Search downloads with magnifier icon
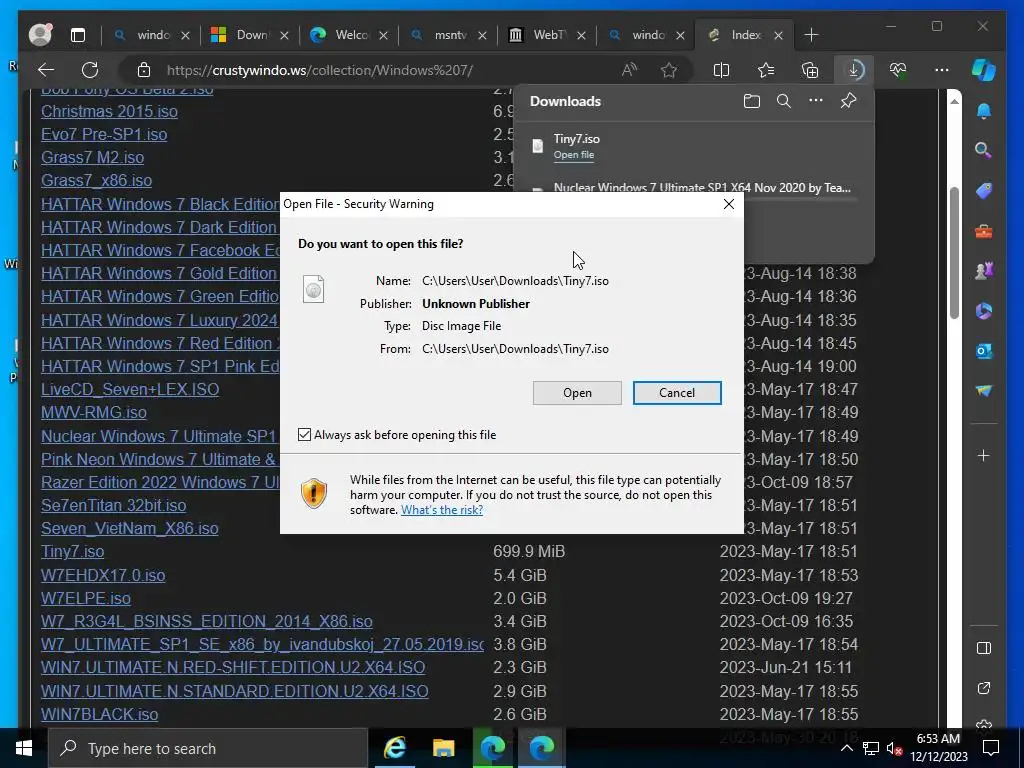 tap(784, 101)
